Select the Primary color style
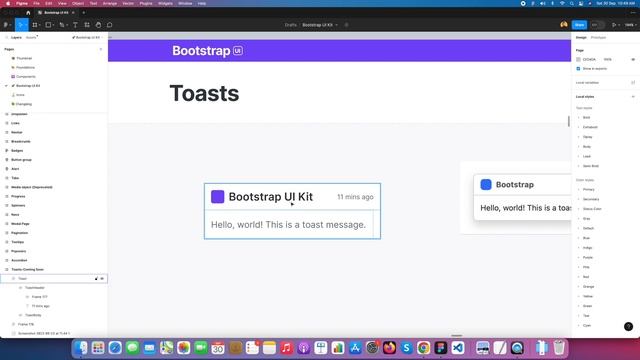Image resolution: width=640 pixels, height=360 pixels. tap(589, 189)
